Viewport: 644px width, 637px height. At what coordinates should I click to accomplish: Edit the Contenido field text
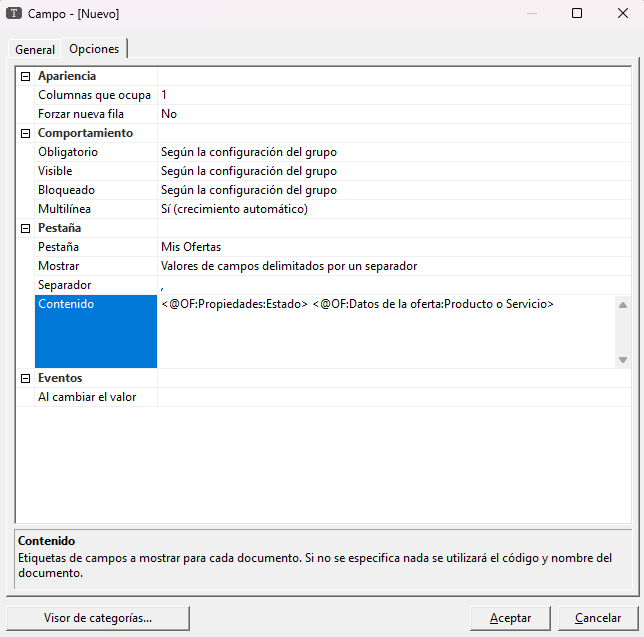(385, 330)
